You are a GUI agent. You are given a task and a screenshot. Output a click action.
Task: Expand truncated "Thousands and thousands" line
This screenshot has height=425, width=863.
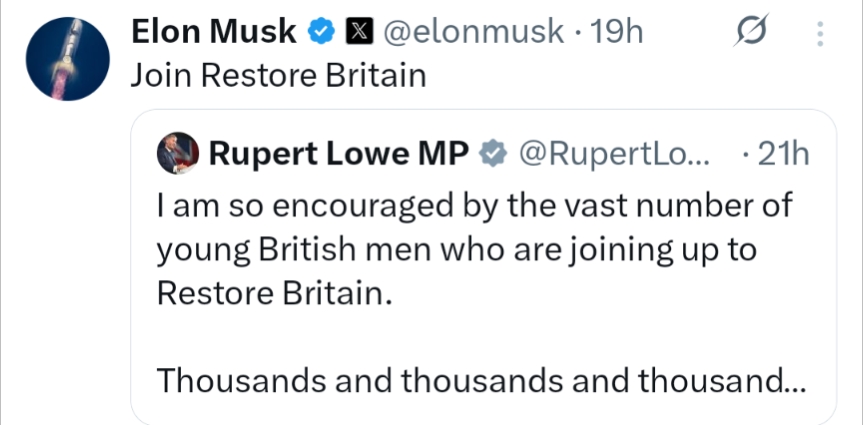[470, 380]
